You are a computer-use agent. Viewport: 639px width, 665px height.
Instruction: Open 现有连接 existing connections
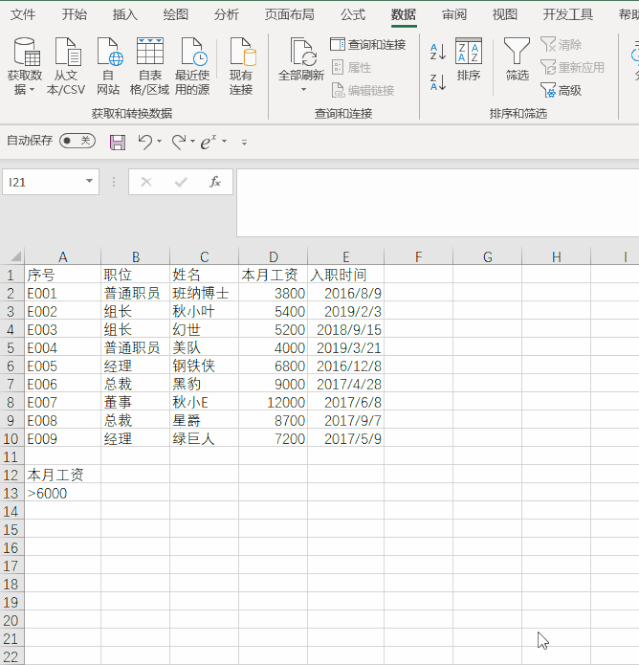click(241, 66)
